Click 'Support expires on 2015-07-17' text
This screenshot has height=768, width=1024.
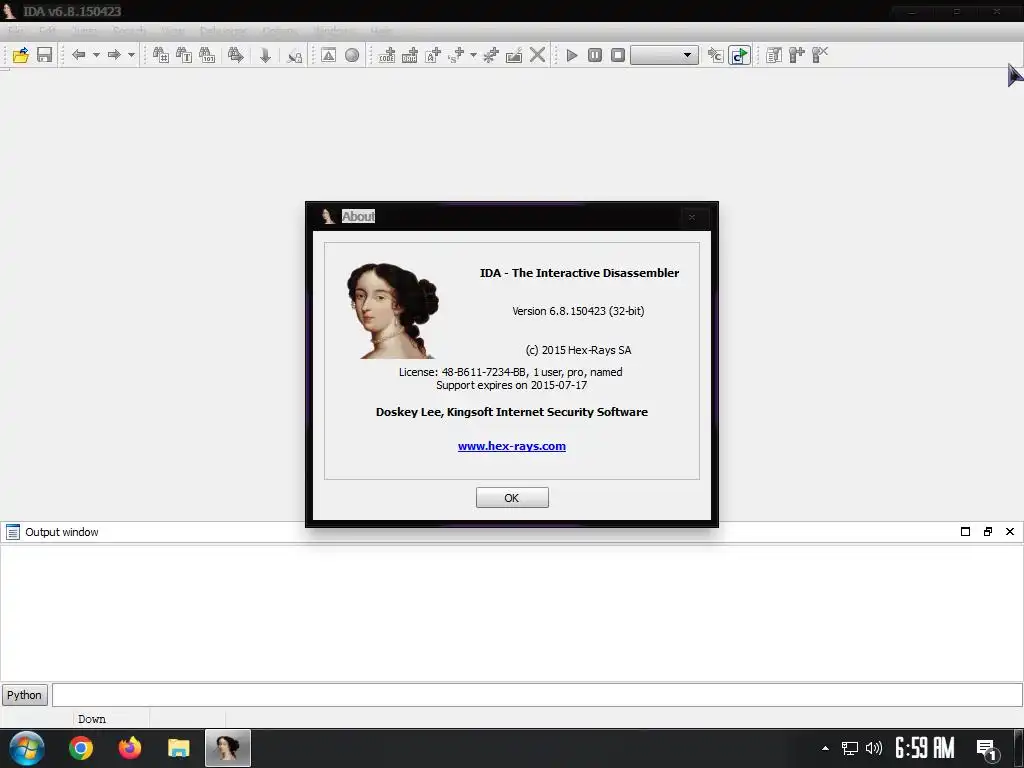(511, 385)
